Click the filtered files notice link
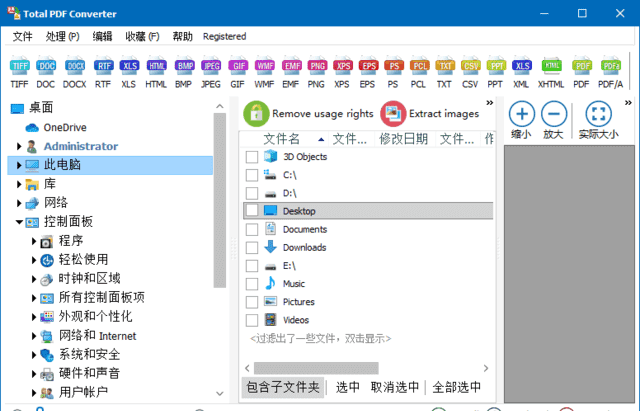Screen dimensions: 640x411 click(x=320, y=338)
